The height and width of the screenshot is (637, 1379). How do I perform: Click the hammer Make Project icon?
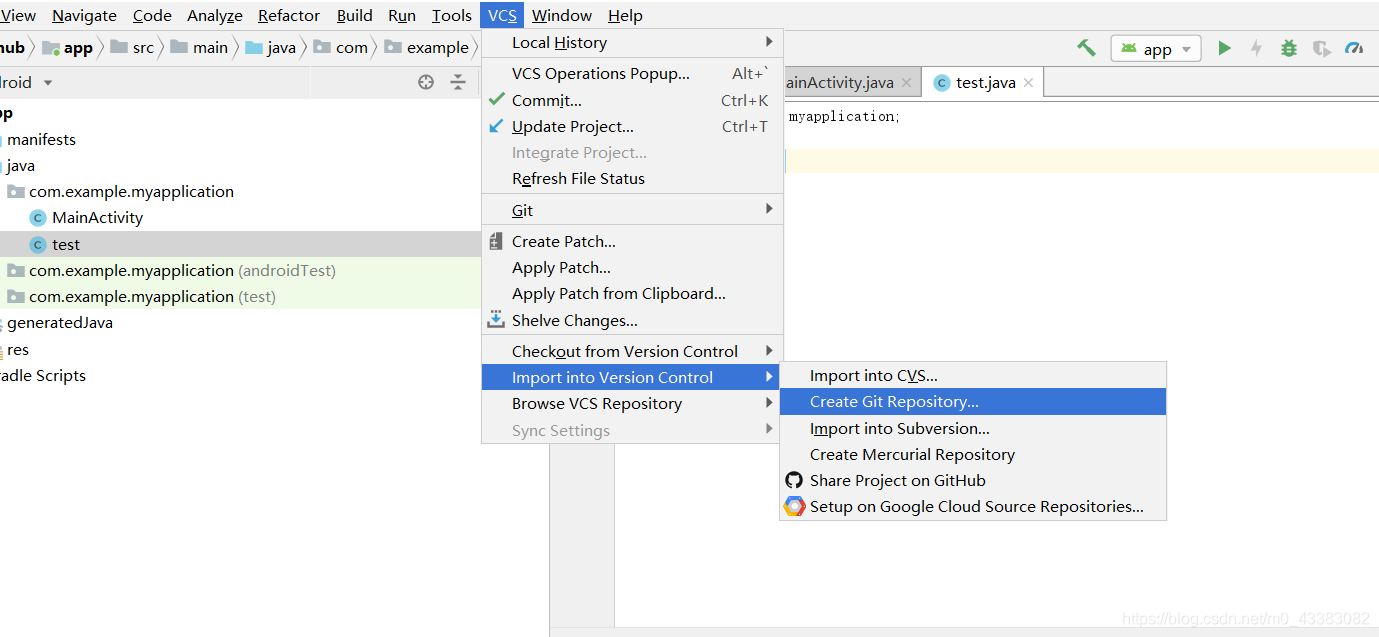(1086, 48)
